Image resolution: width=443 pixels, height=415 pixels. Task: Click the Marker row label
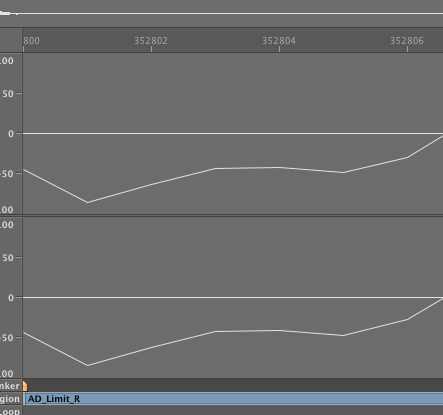pos(10,386)
